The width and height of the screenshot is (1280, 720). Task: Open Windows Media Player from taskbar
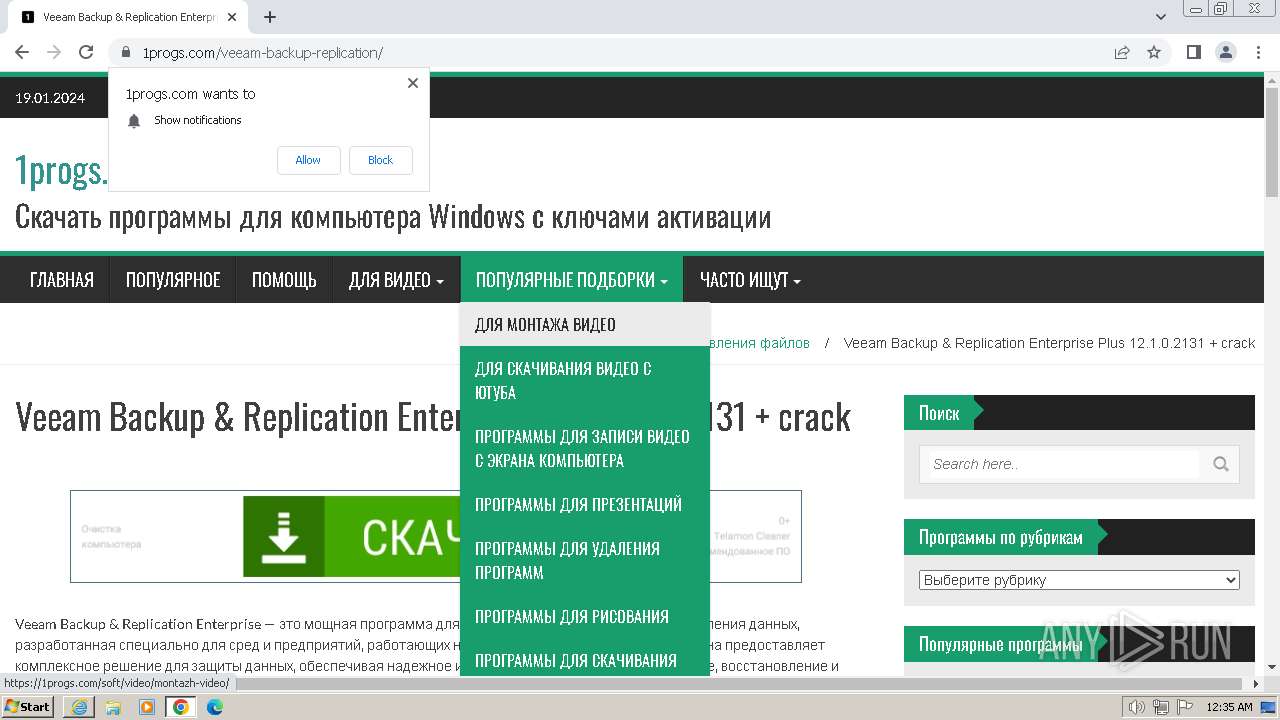[x=147, y=707]
